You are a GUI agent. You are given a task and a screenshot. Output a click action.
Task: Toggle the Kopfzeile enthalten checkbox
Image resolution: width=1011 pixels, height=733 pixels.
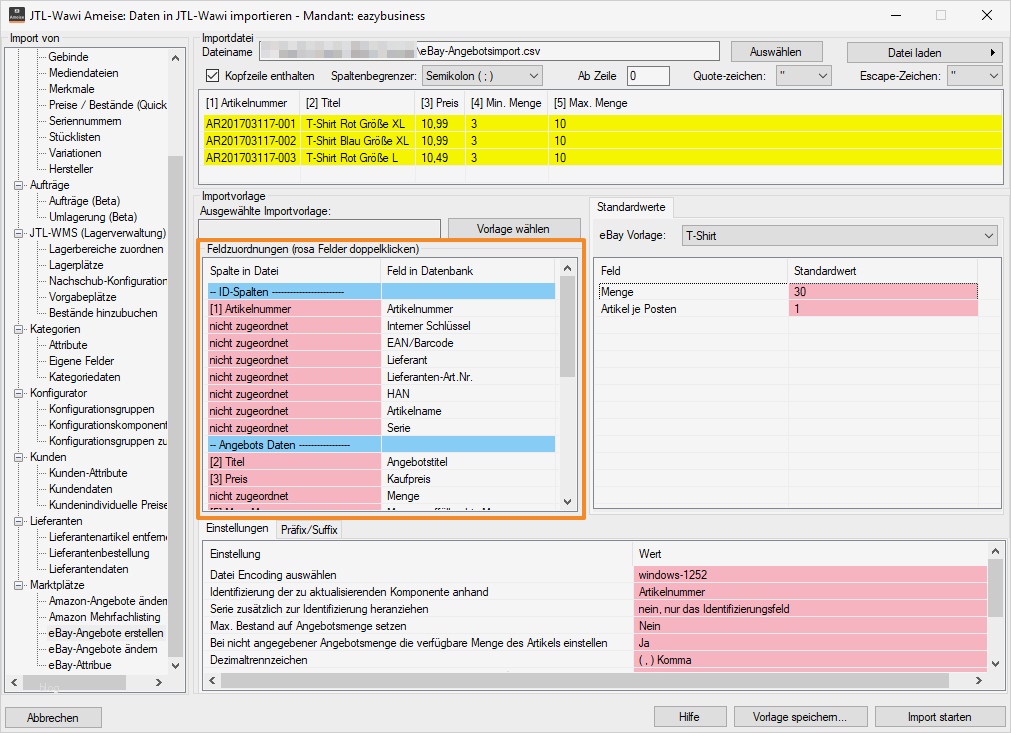[x=212, y=76]
